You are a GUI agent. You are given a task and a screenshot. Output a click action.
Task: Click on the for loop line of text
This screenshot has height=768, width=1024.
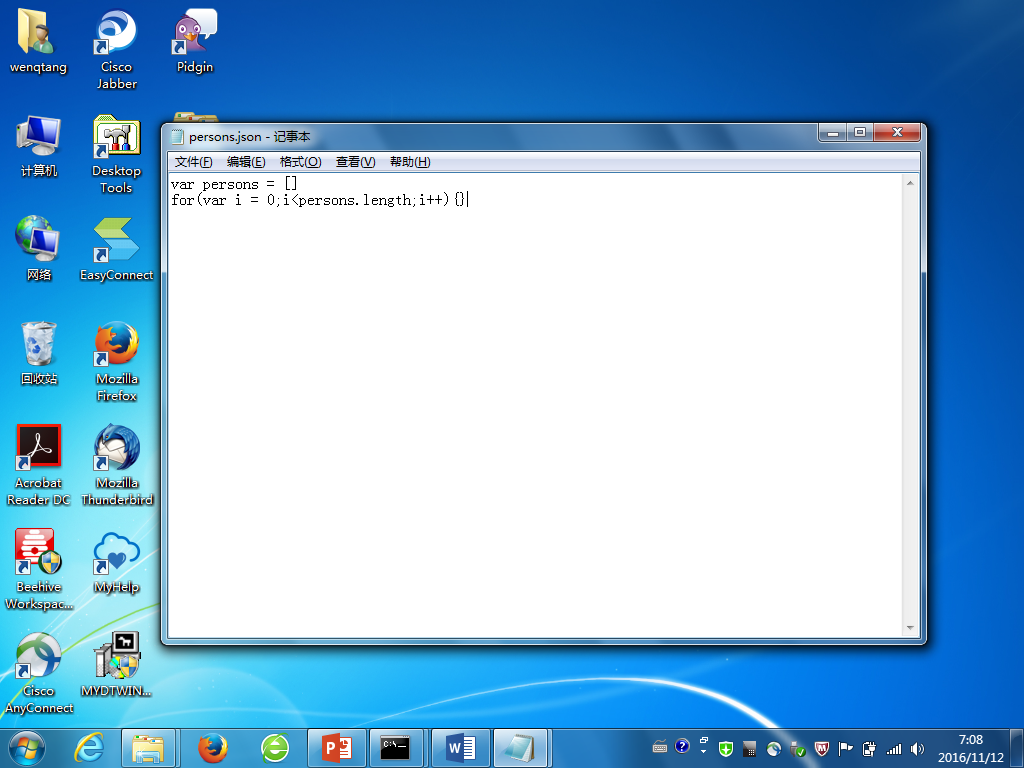coord(318,200)
